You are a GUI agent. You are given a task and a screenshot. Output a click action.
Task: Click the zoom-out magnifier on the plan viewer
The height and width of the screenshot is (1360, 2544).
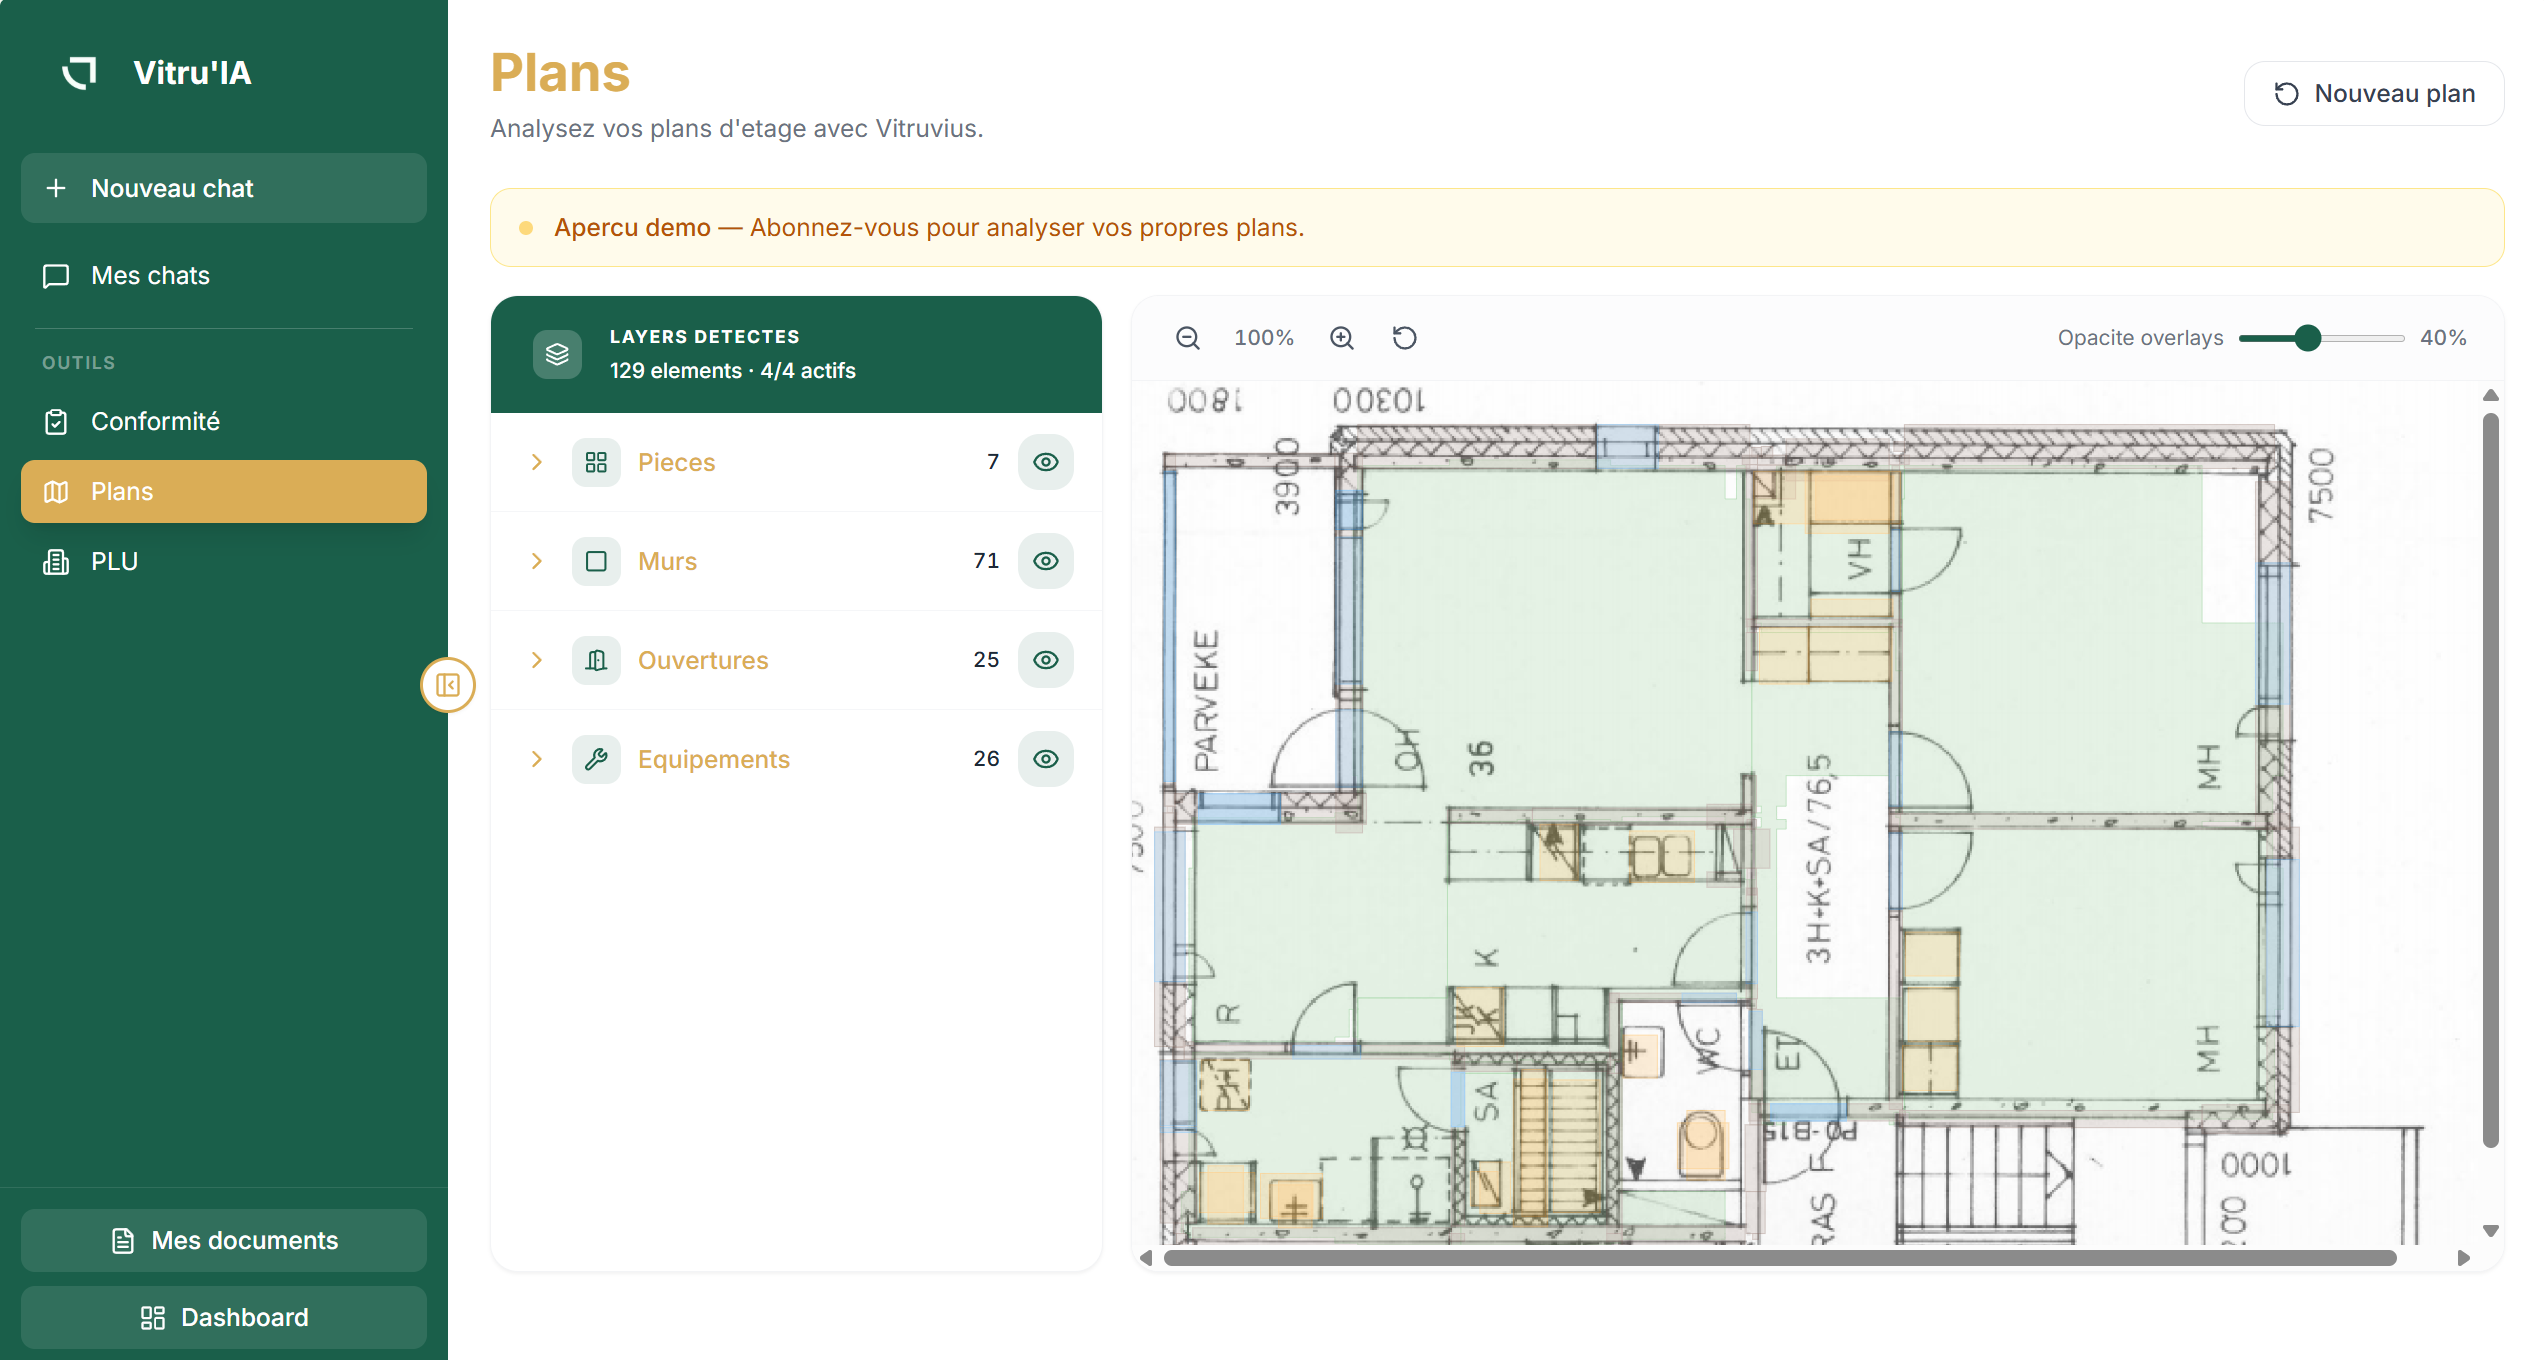(1187, 338)
